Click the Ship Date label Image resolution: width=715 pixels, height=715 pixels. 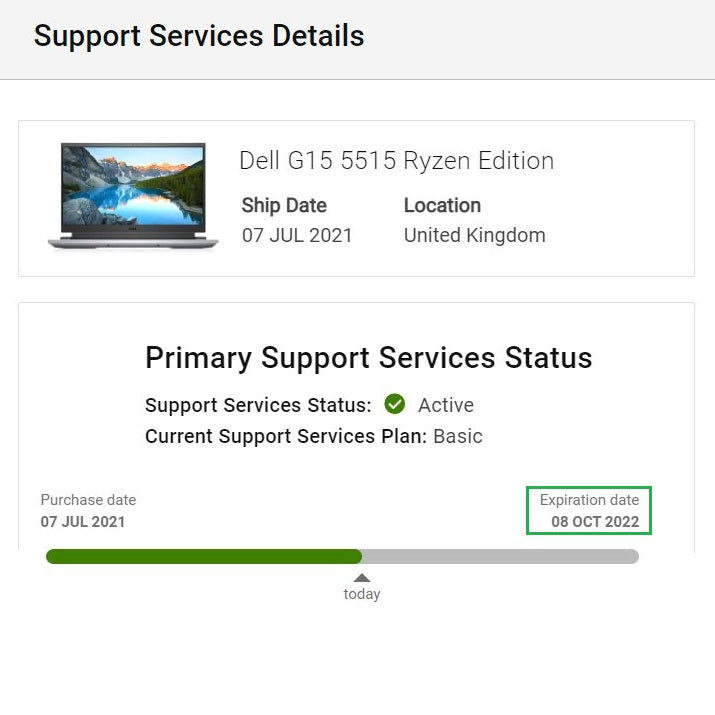click(284, 205)
